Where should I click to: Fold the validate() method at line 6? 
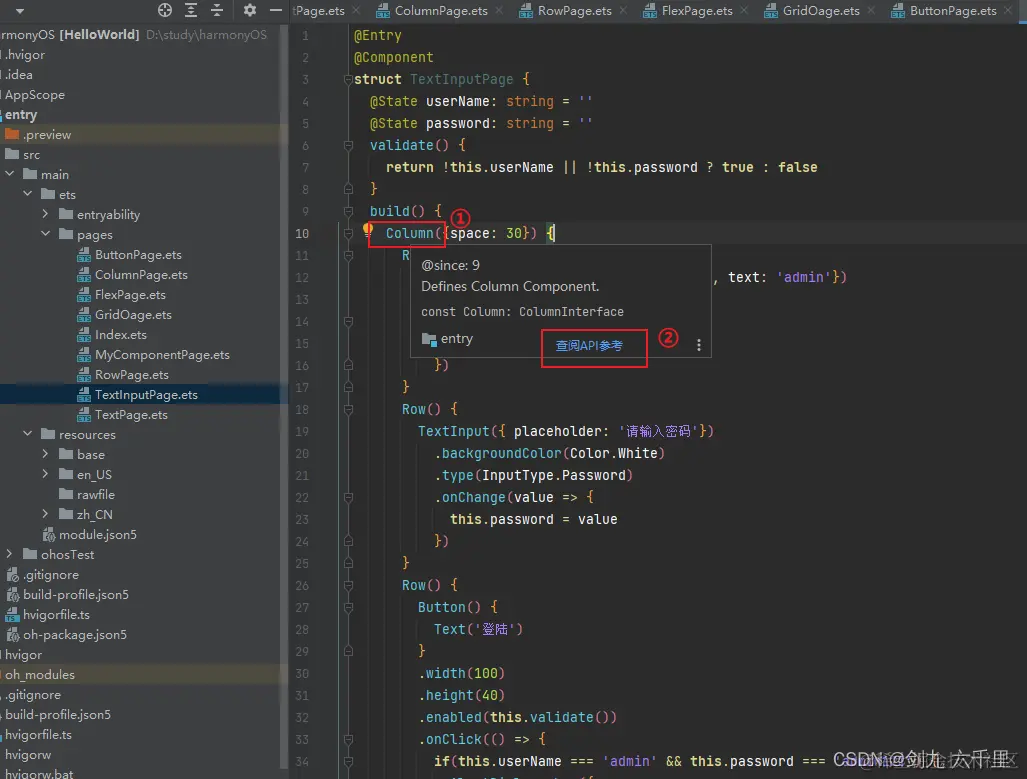[x=348, y=145]
